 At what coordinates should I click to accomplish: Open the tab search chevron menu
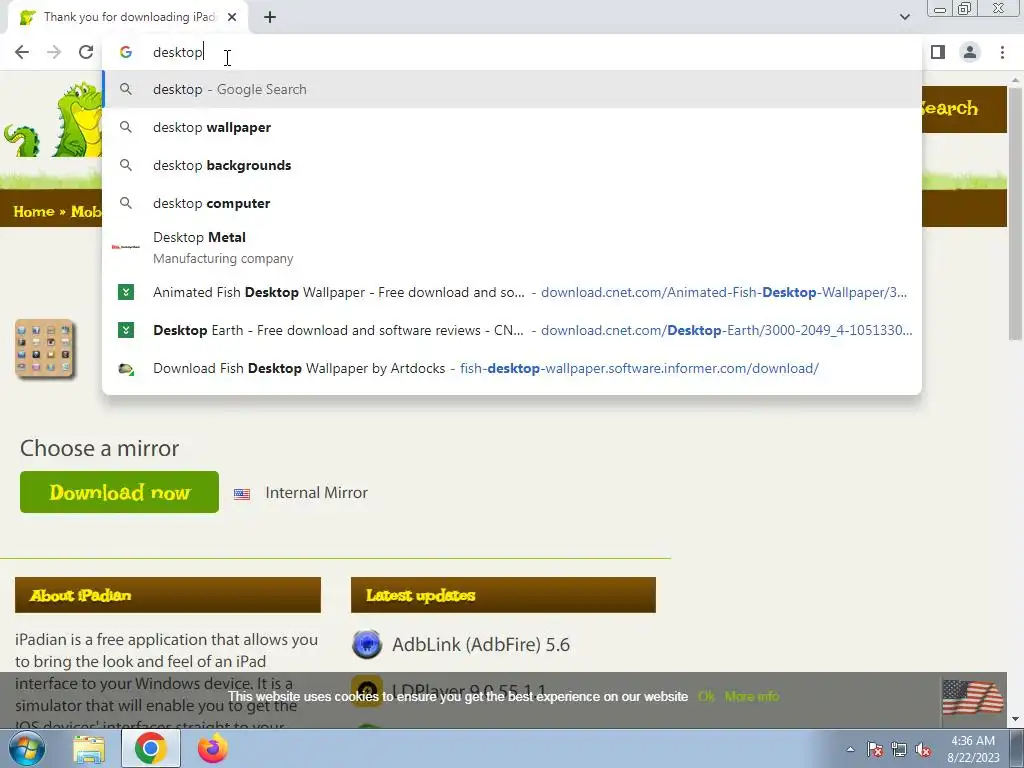[x=904, y=17]
